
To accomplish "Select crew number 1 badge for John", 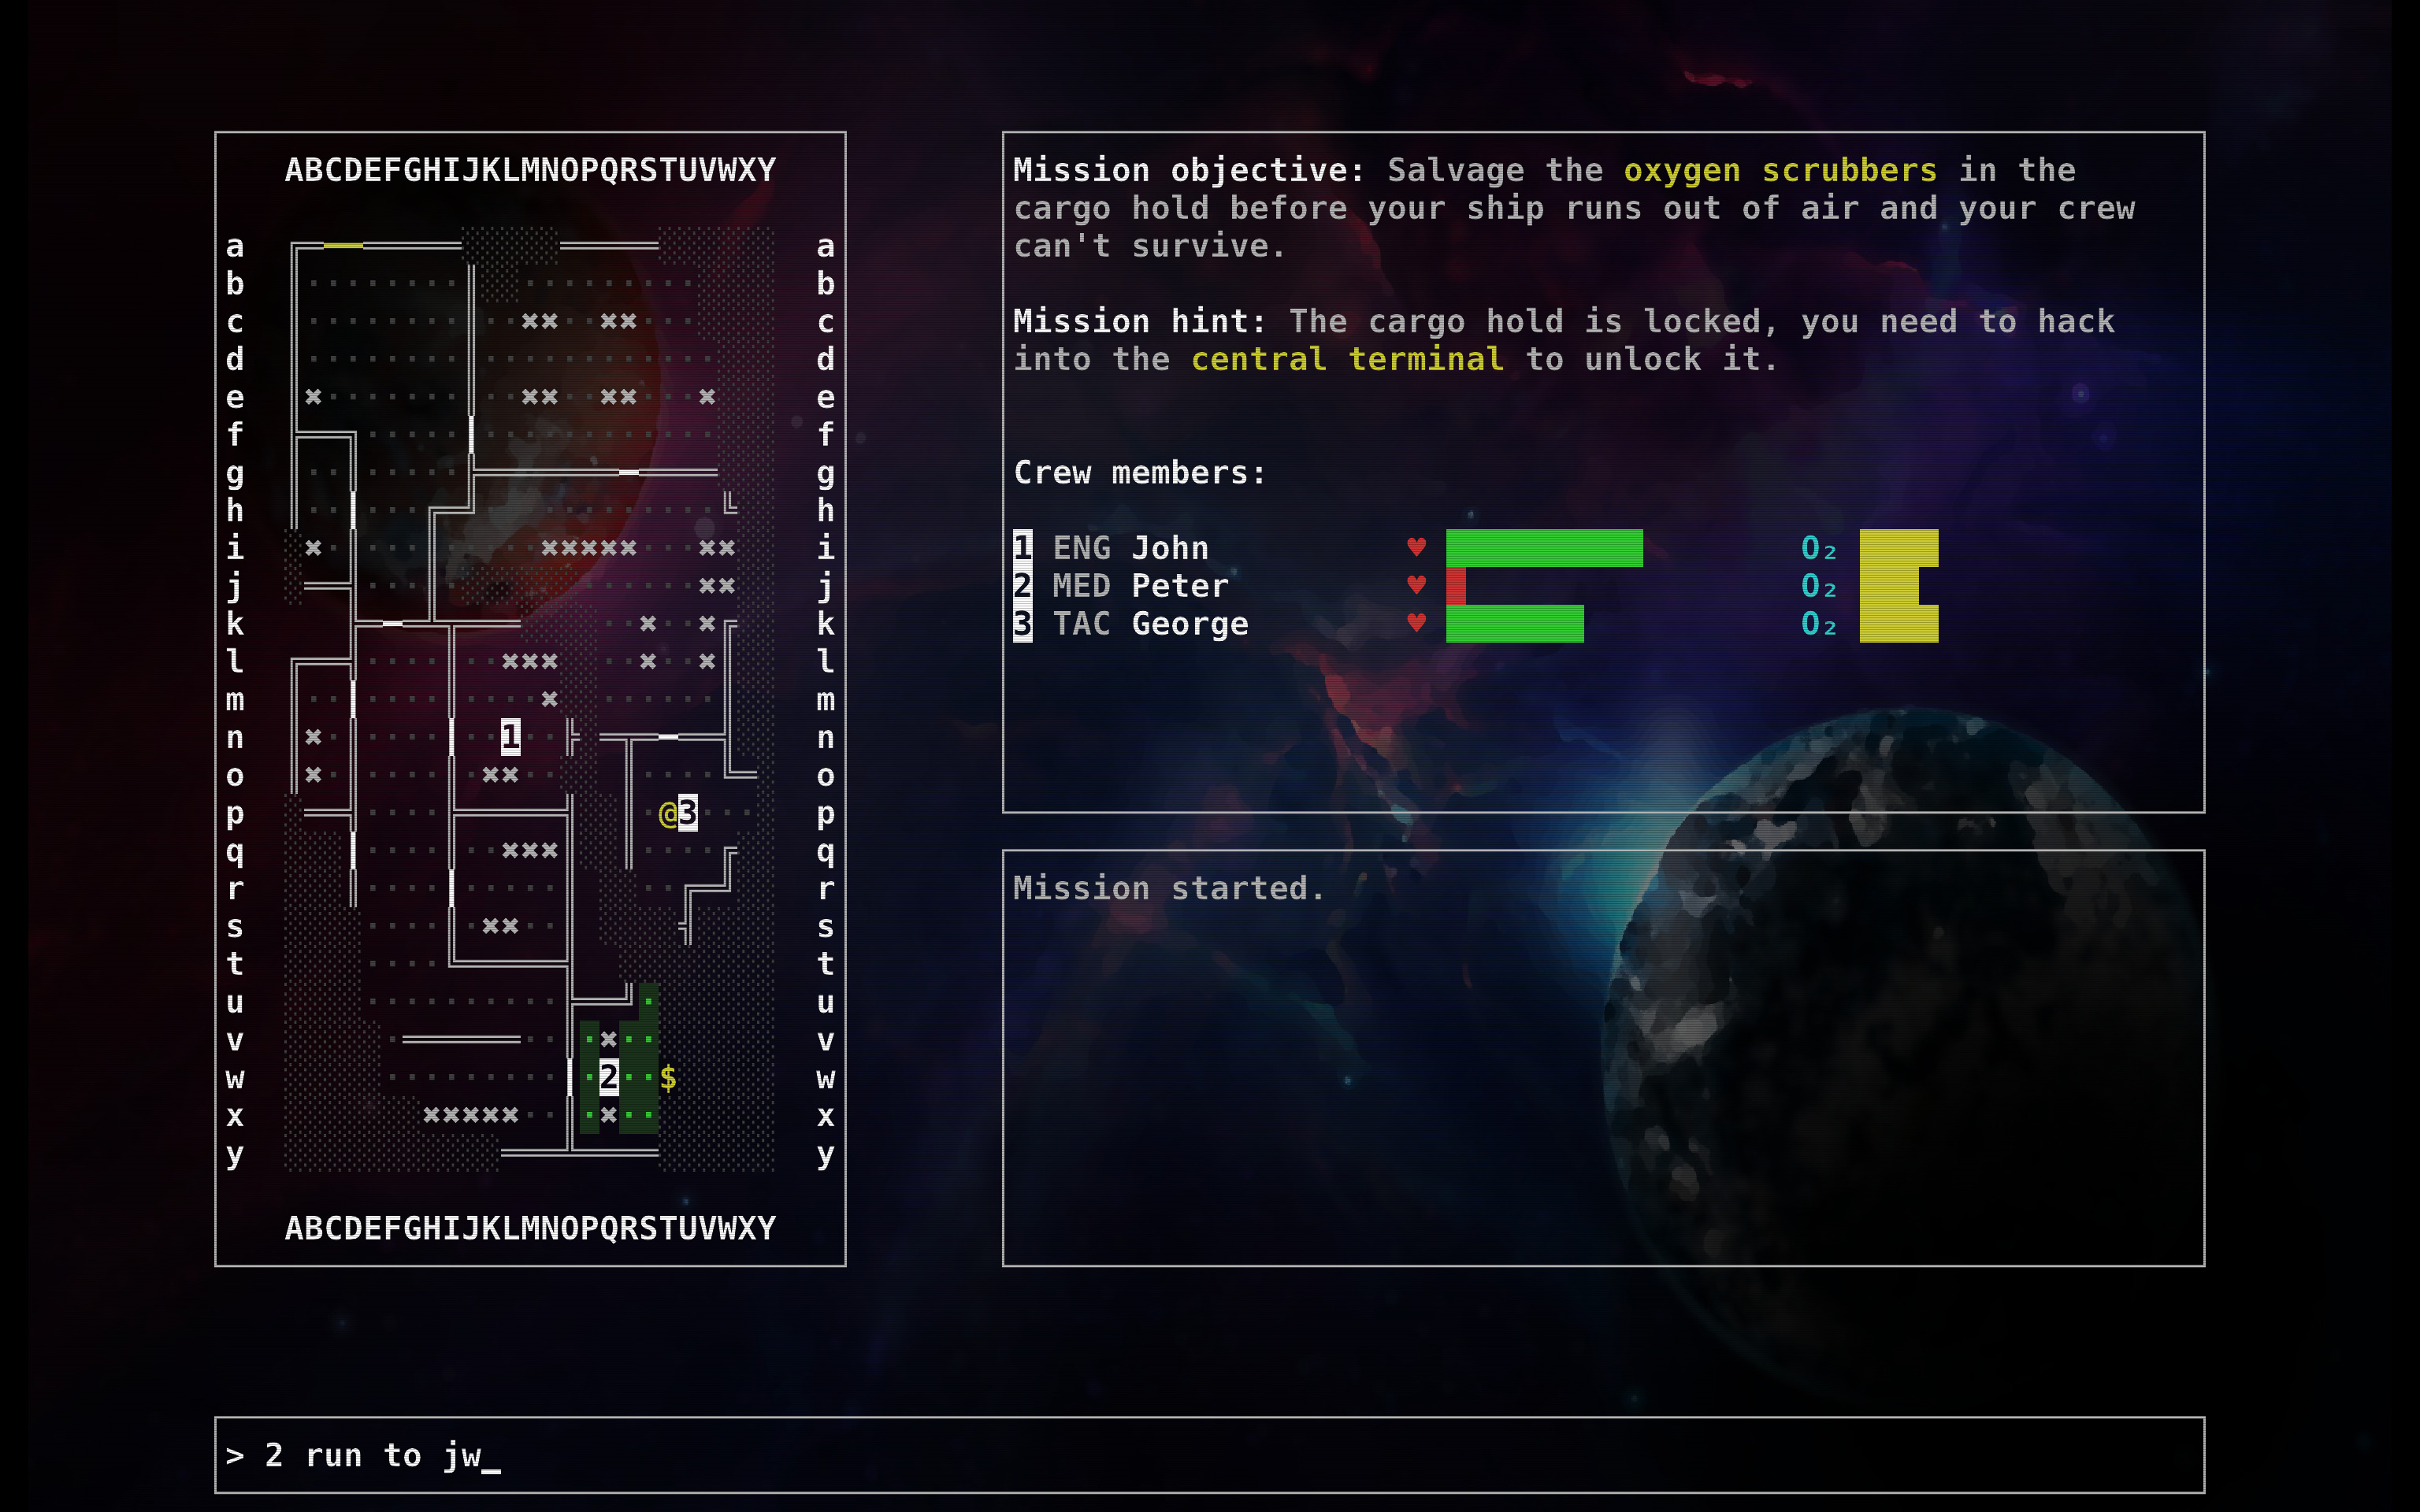I will point(1022,547).
